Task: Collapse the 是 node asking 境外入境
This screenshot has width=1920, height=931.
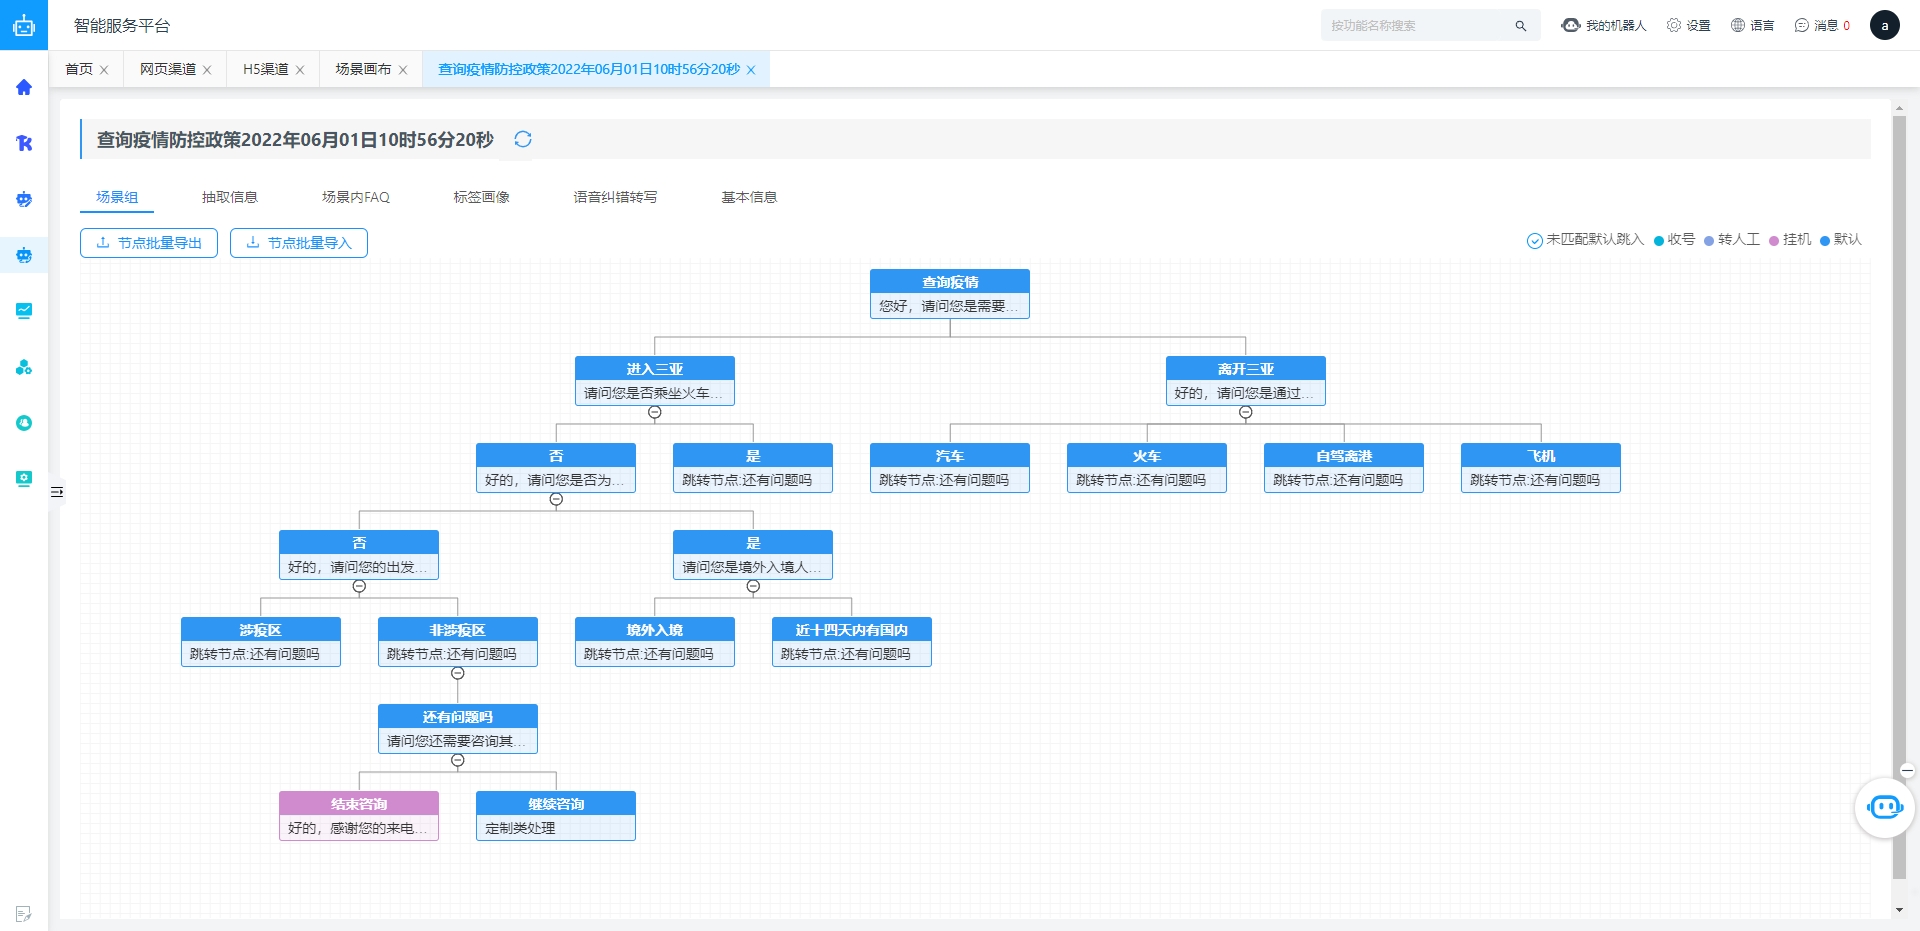Action: 753,586
